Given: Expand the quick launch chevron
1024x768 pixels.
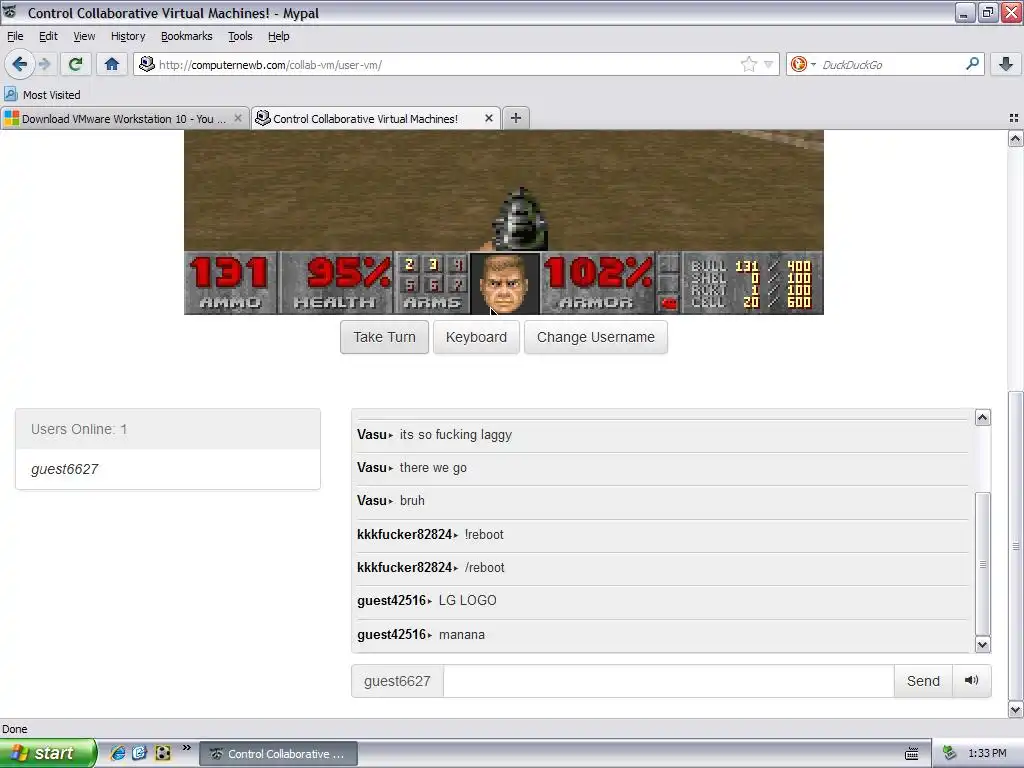Looking at the screenshot, I should pyautogui.click(x=187, y=748).
